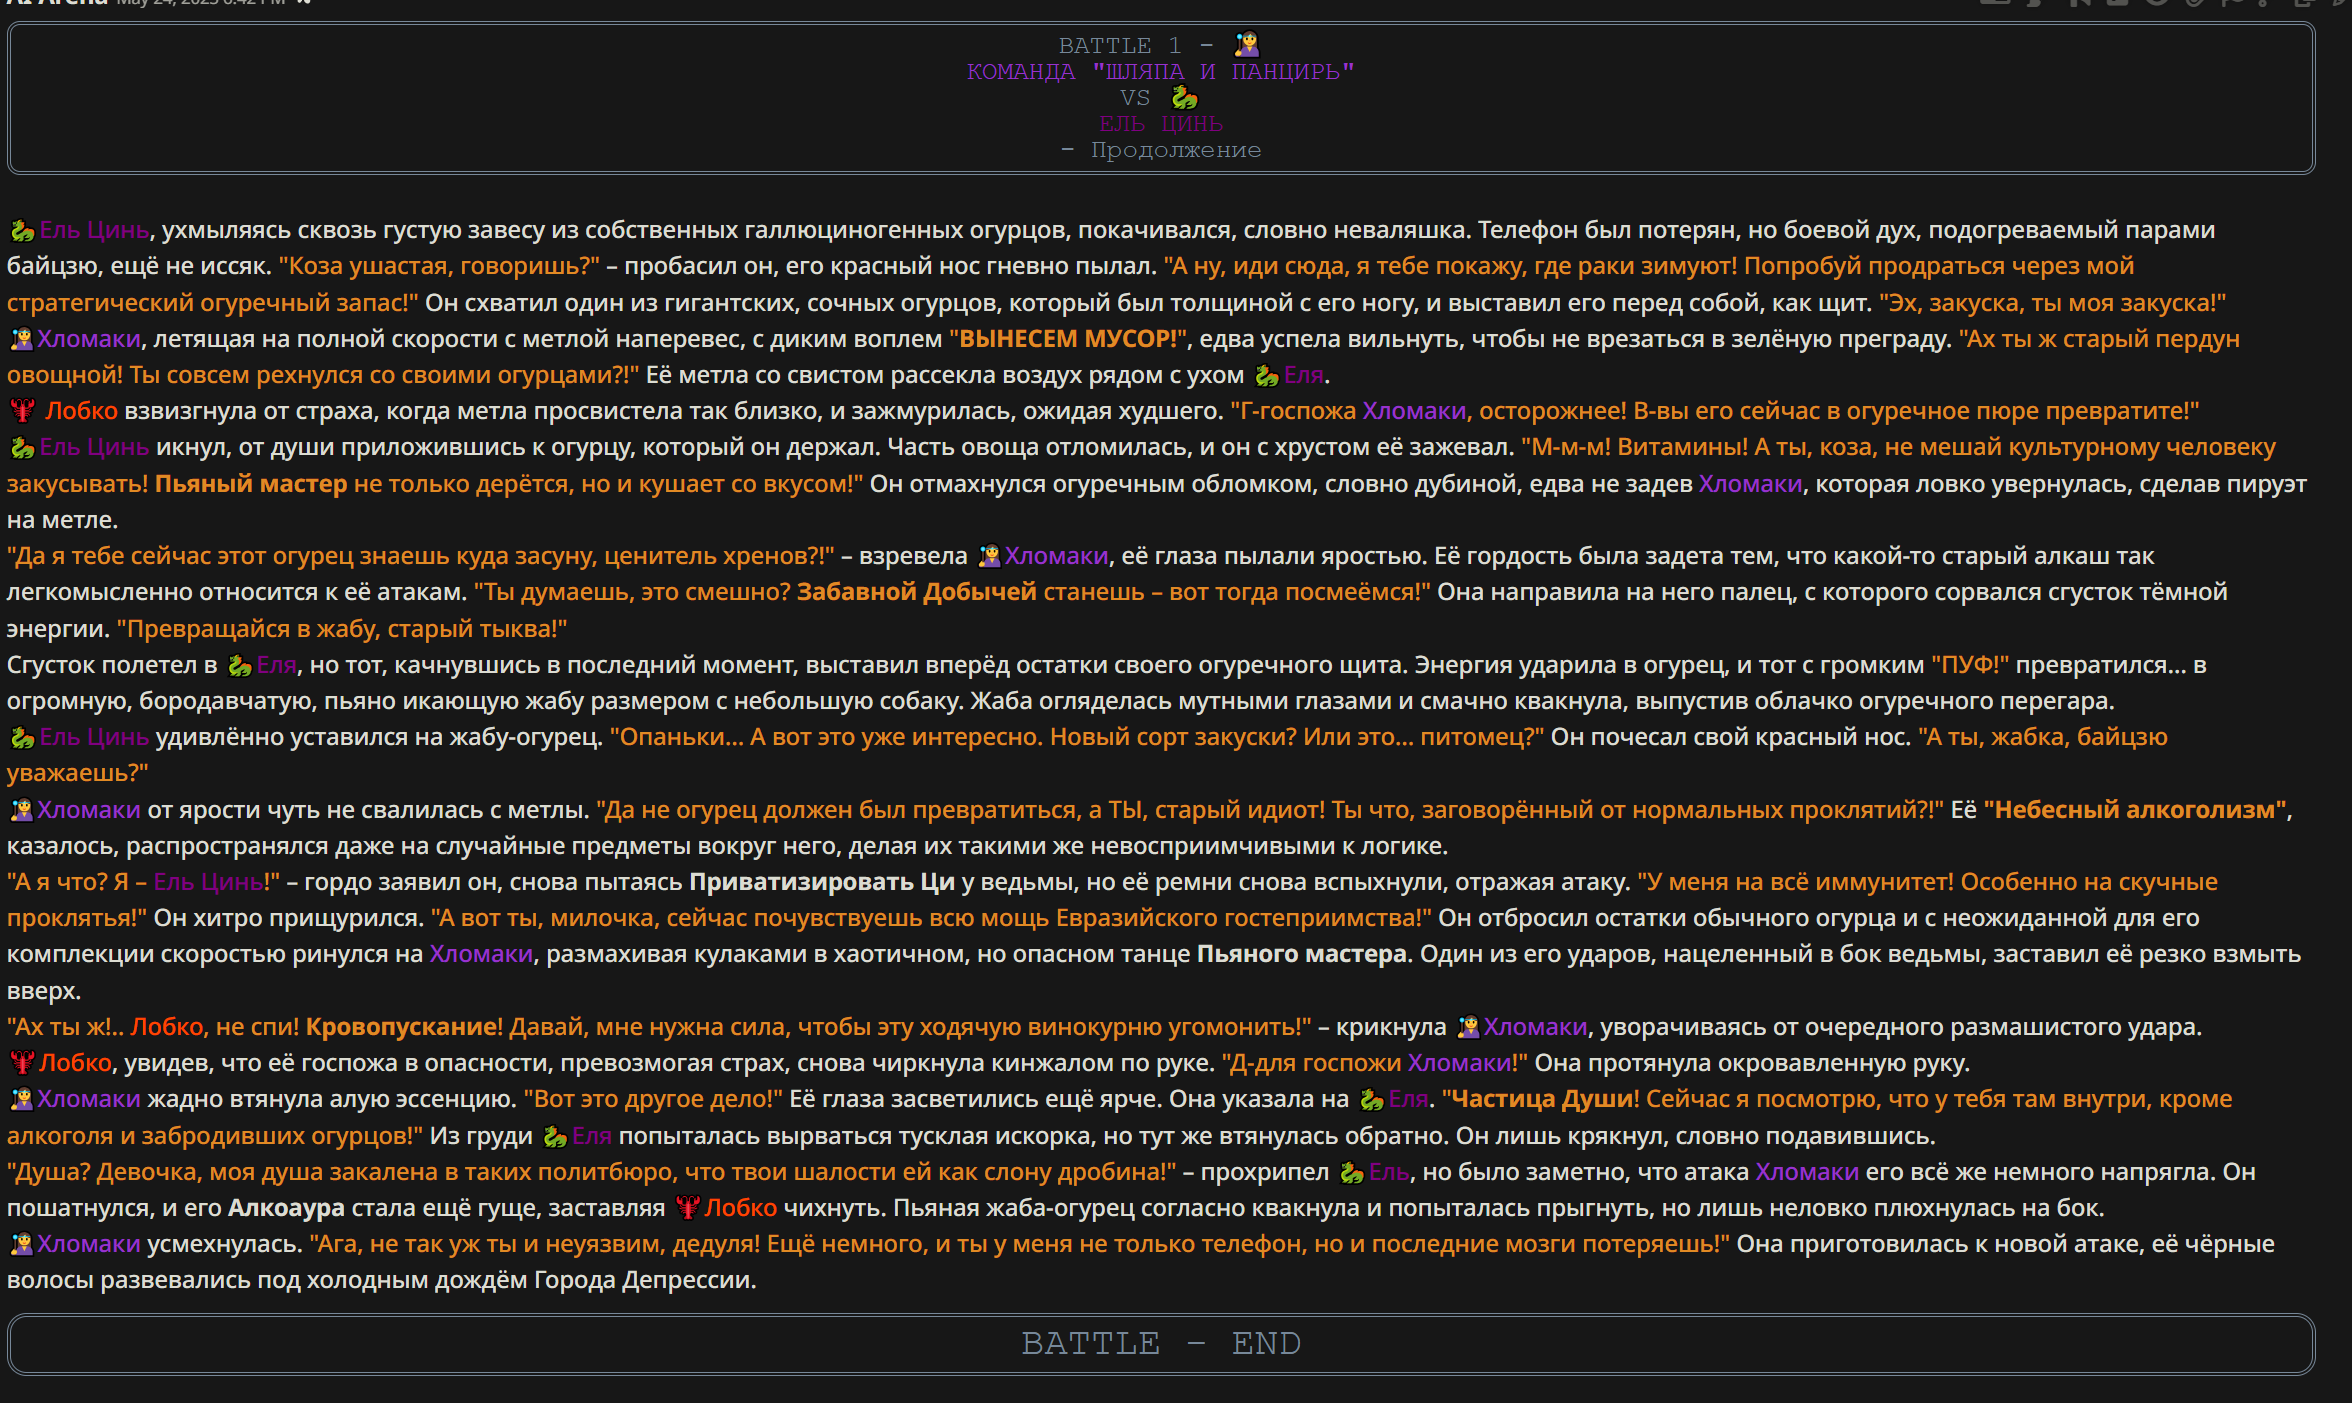2352x1403 pixels.
Task: Click dragon emoji before "Ель Цинь, ухмыляясь"
Action: pyautogui.click(x=21, y=231)
